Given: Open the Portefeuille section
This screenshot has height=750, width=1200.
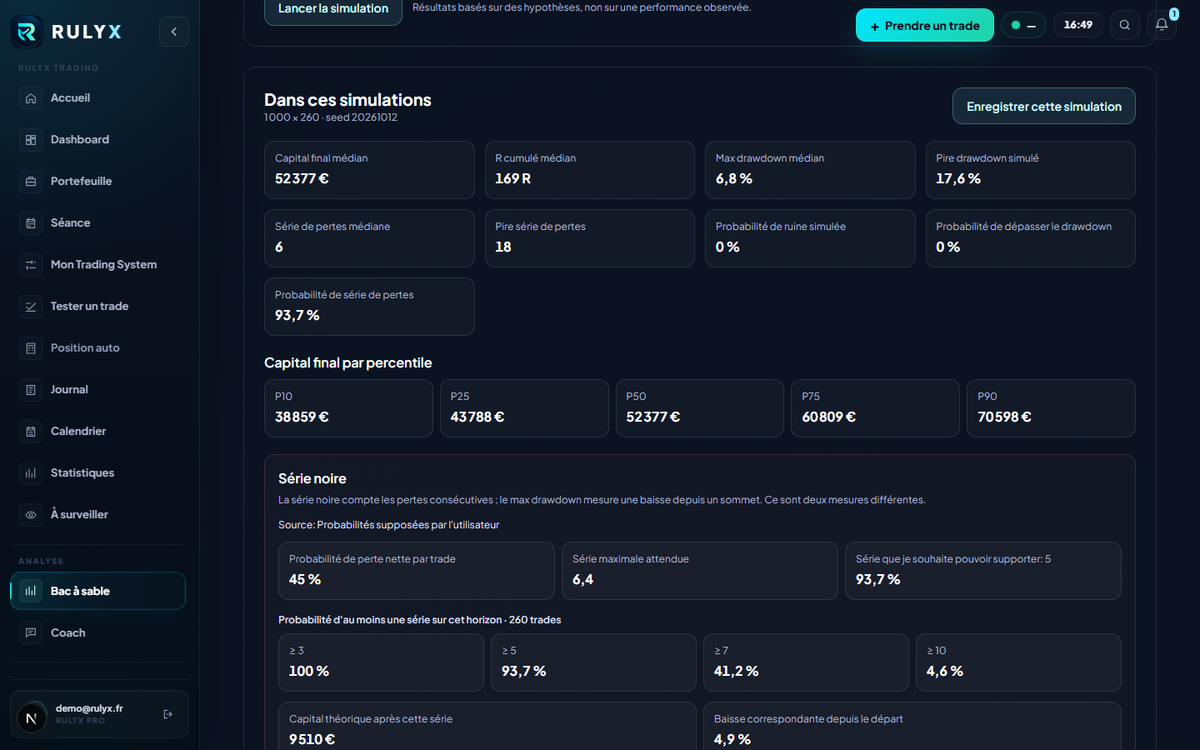Looking at the screenshot, I should pos(98,181).
